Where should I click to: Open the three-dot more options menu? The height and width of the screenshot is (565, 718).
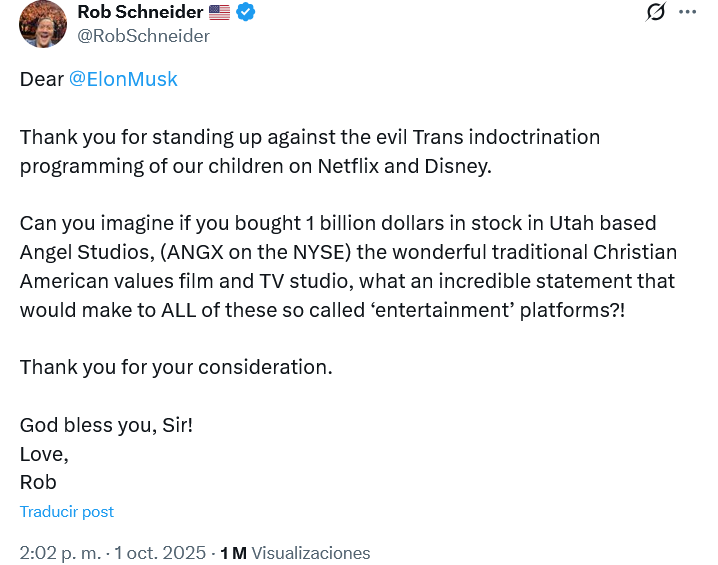pos(687,12)
